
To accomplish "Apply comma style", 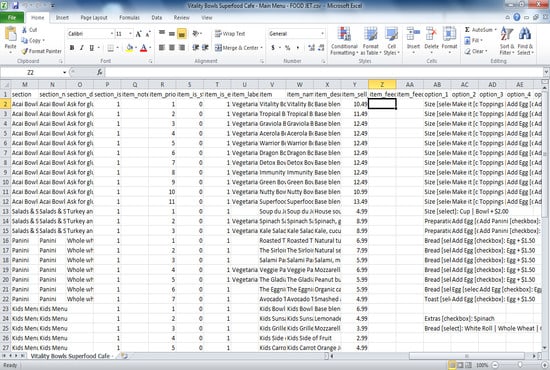I will coord(298,48).
